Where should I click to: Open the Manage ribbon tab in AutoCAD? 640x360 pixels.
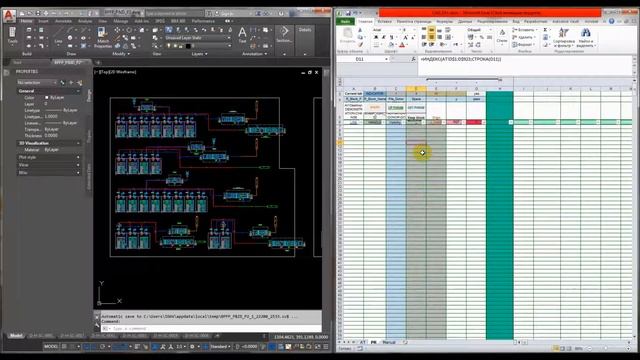[x=120, y=21]
